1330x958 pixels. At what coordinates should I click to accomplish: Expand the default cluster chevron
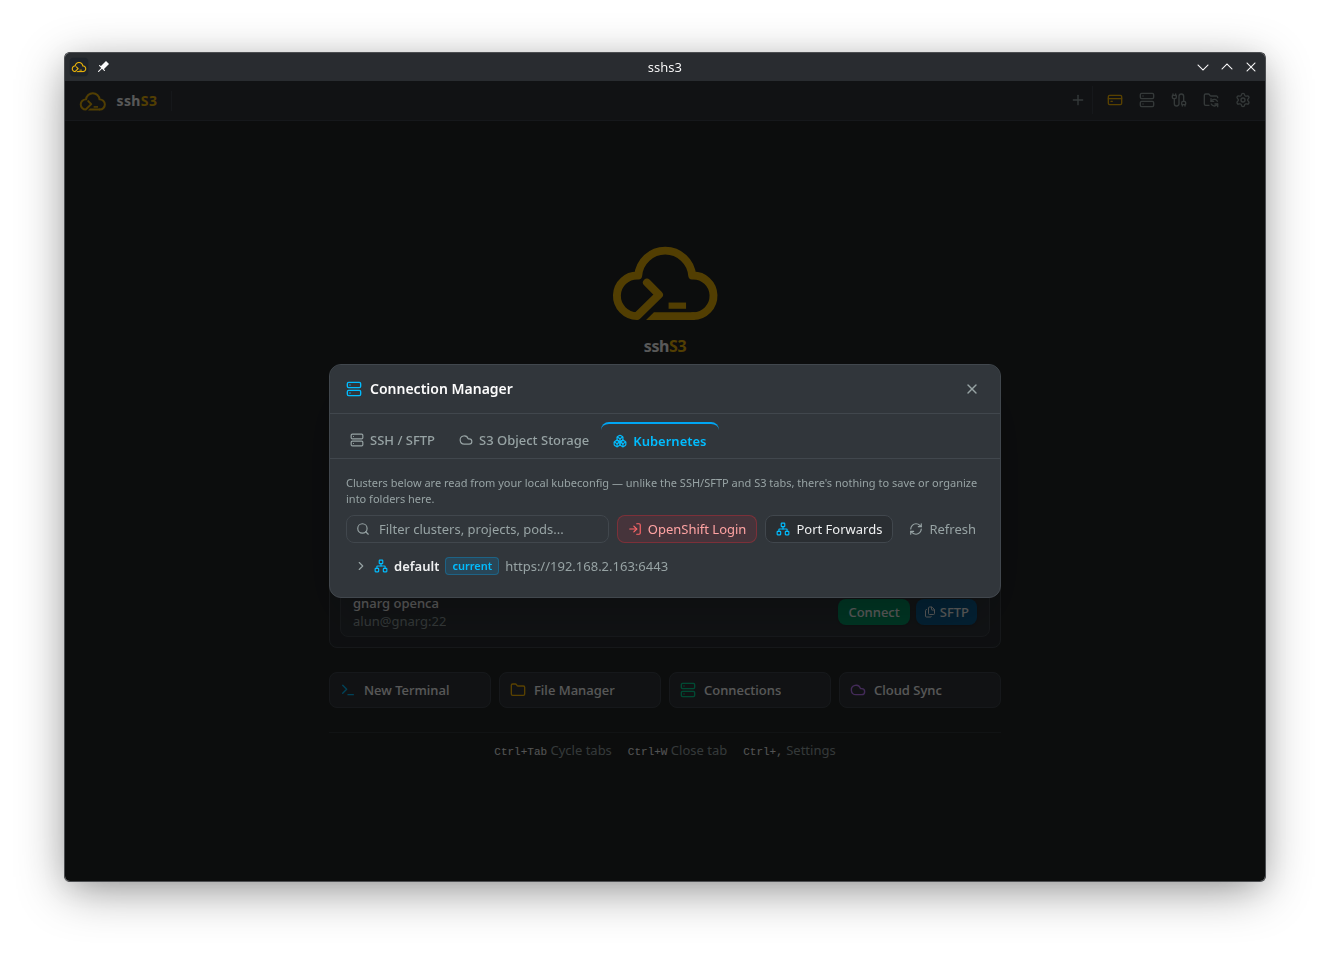point(361,566)
